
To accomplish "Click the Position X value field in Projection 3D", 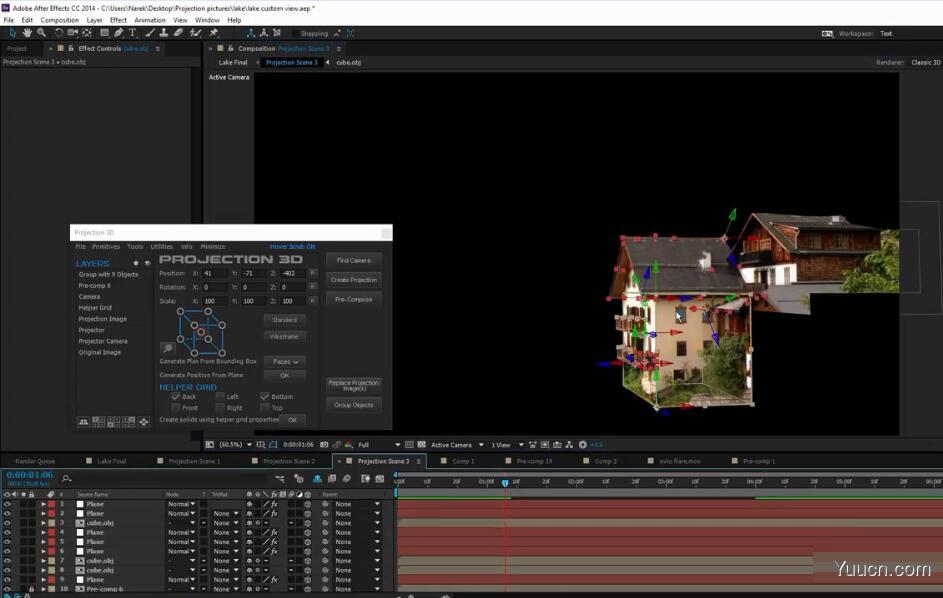I will pyautogui.click(x=214, y=273).
